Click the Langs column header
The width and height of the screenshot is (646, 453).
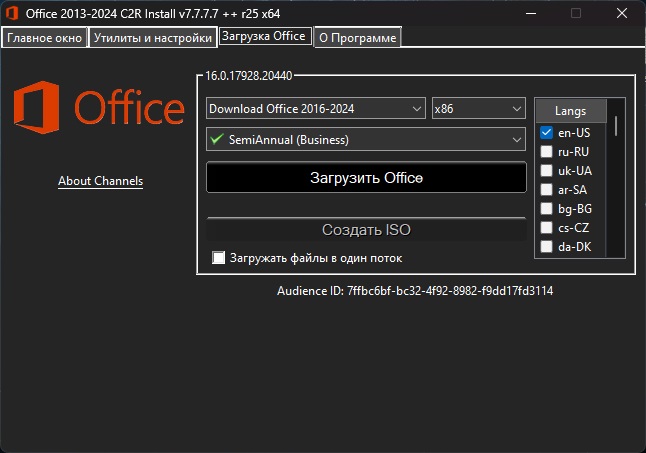571,111
